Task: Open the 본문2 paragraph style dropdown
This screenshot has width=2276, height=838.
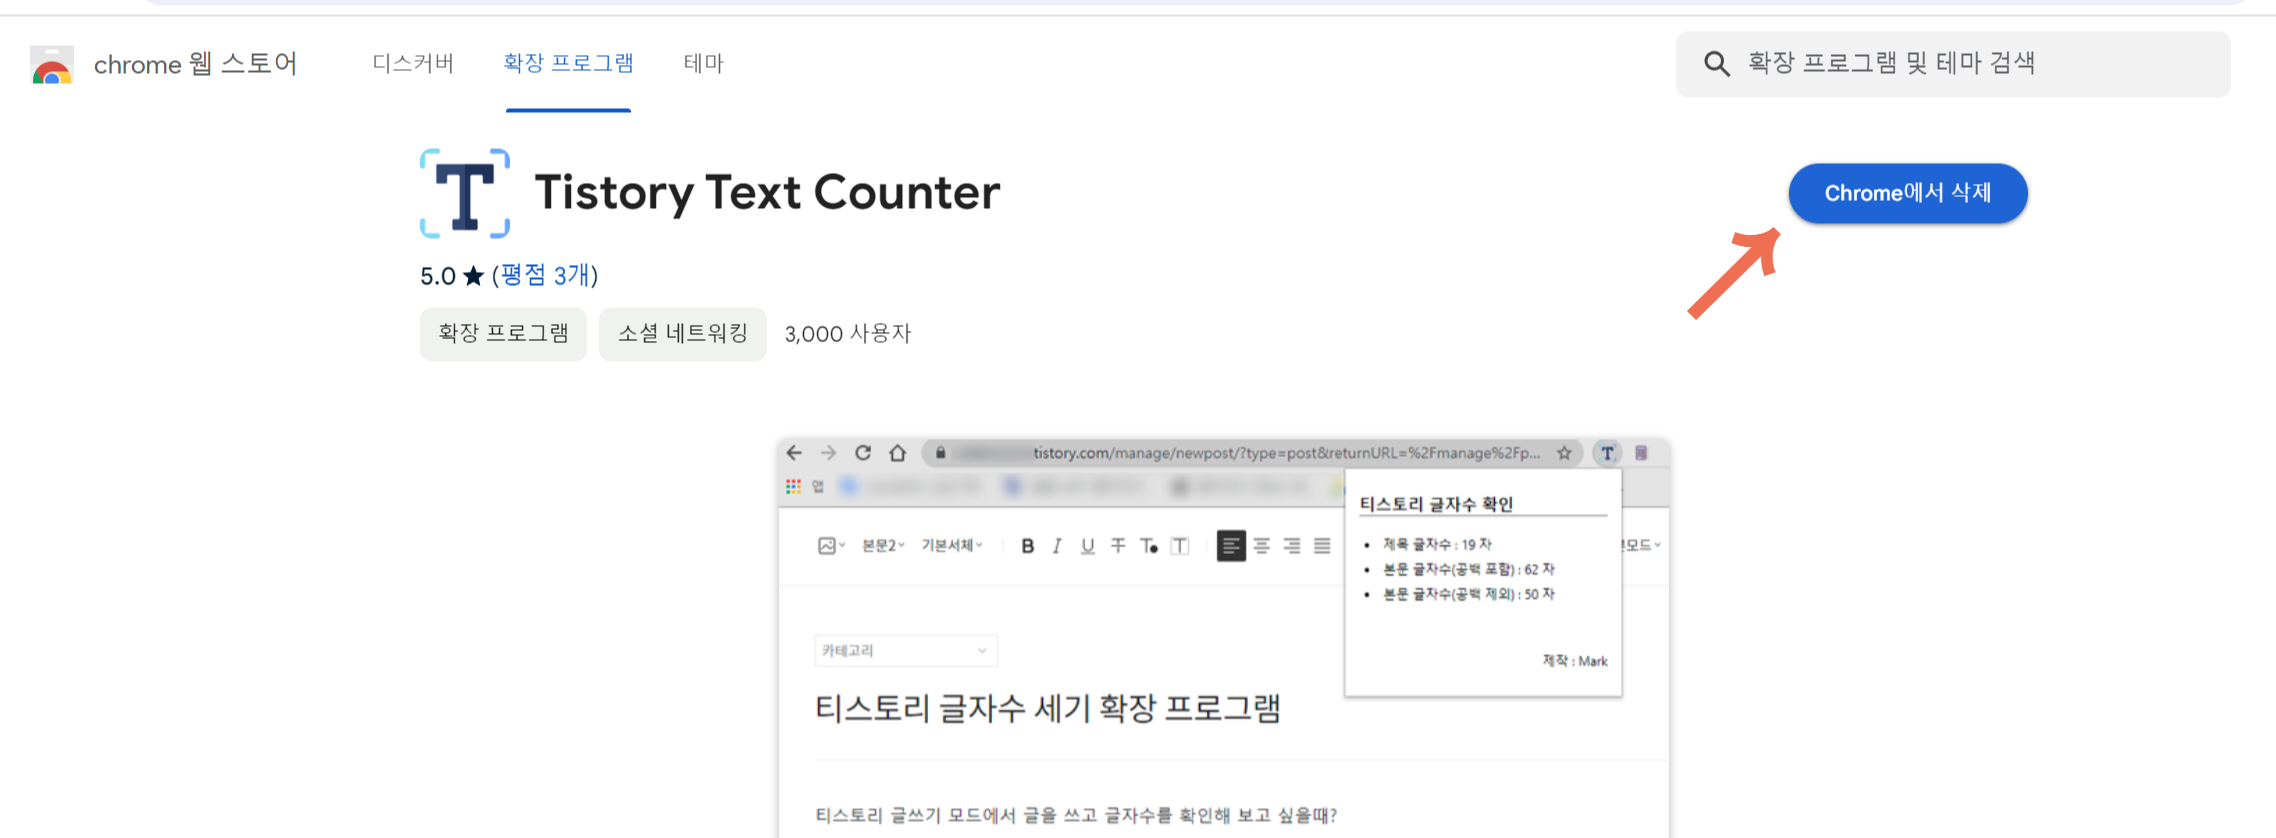Action: pyautogui.click(x=883, y=546)
